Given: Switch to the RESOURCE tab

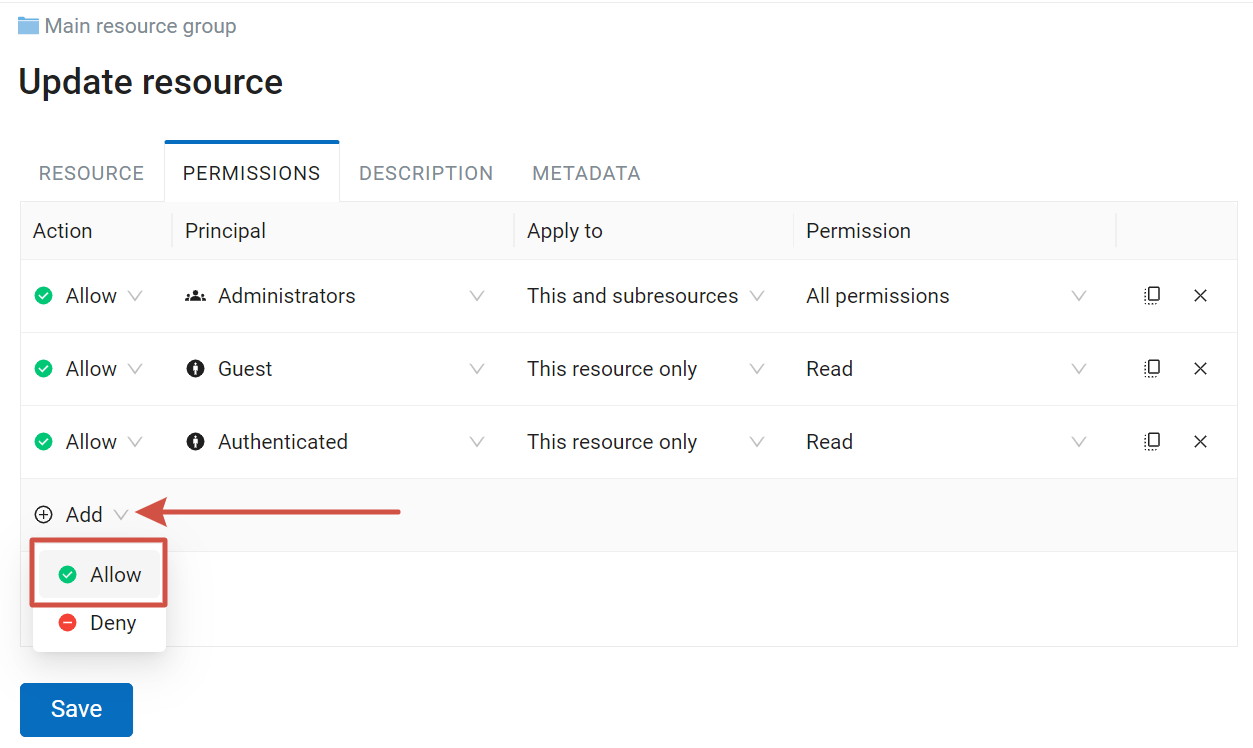Looking at the screenshot, I should (92, 173).
